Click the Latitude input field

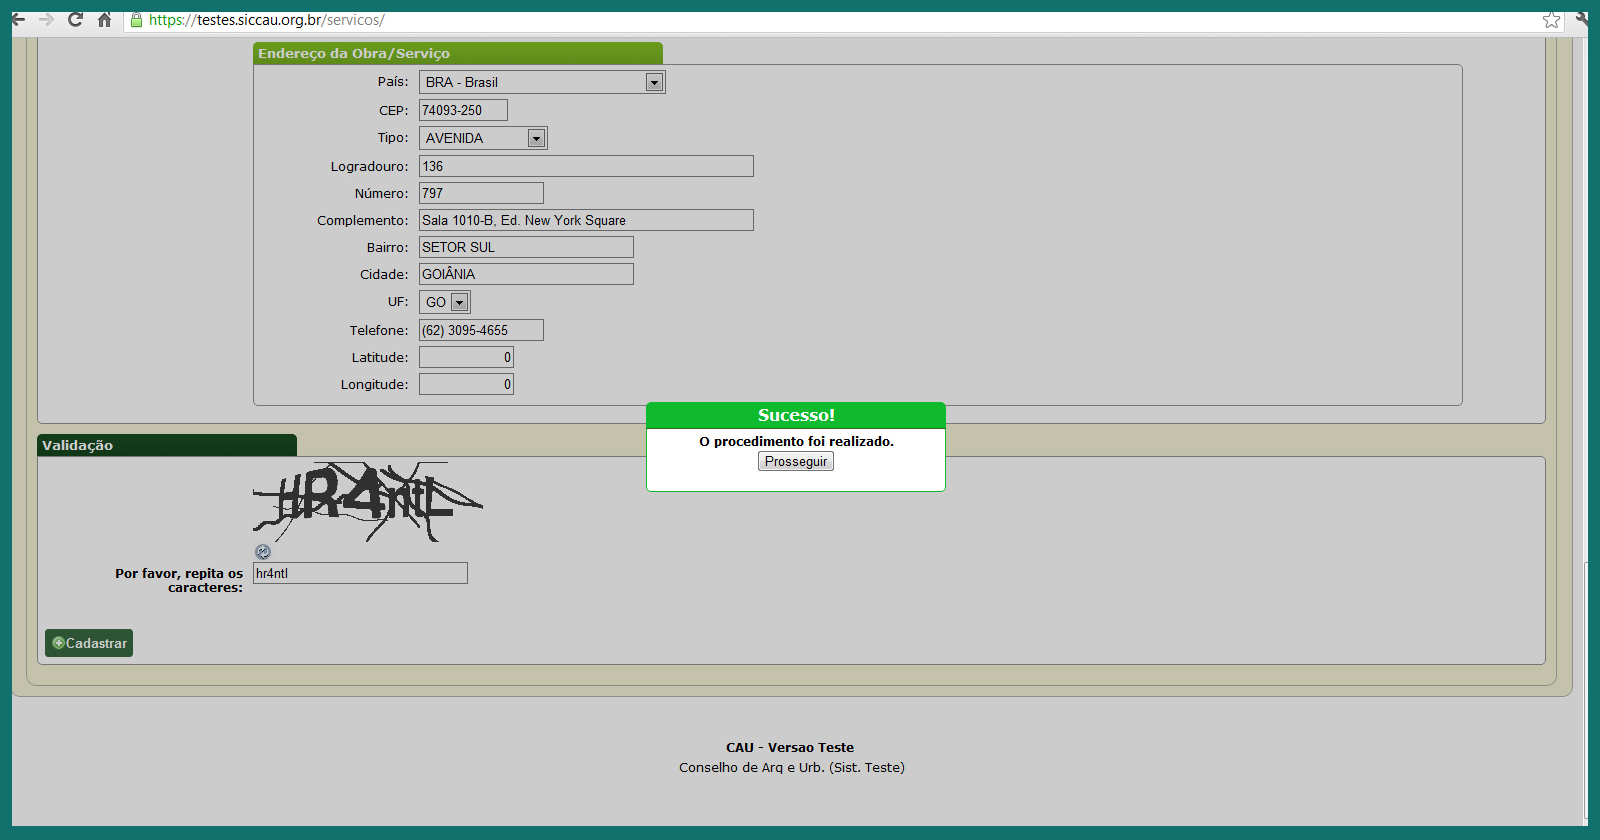466,357
